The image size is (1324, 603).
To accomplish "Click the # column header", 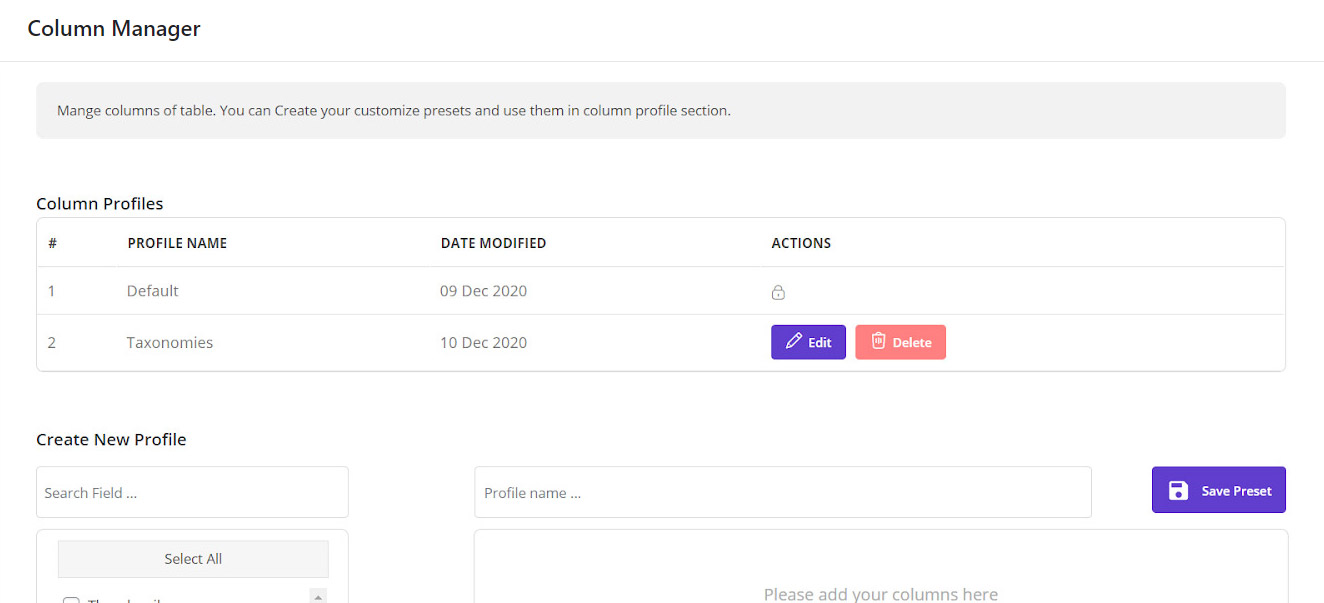I will point(52,243).
